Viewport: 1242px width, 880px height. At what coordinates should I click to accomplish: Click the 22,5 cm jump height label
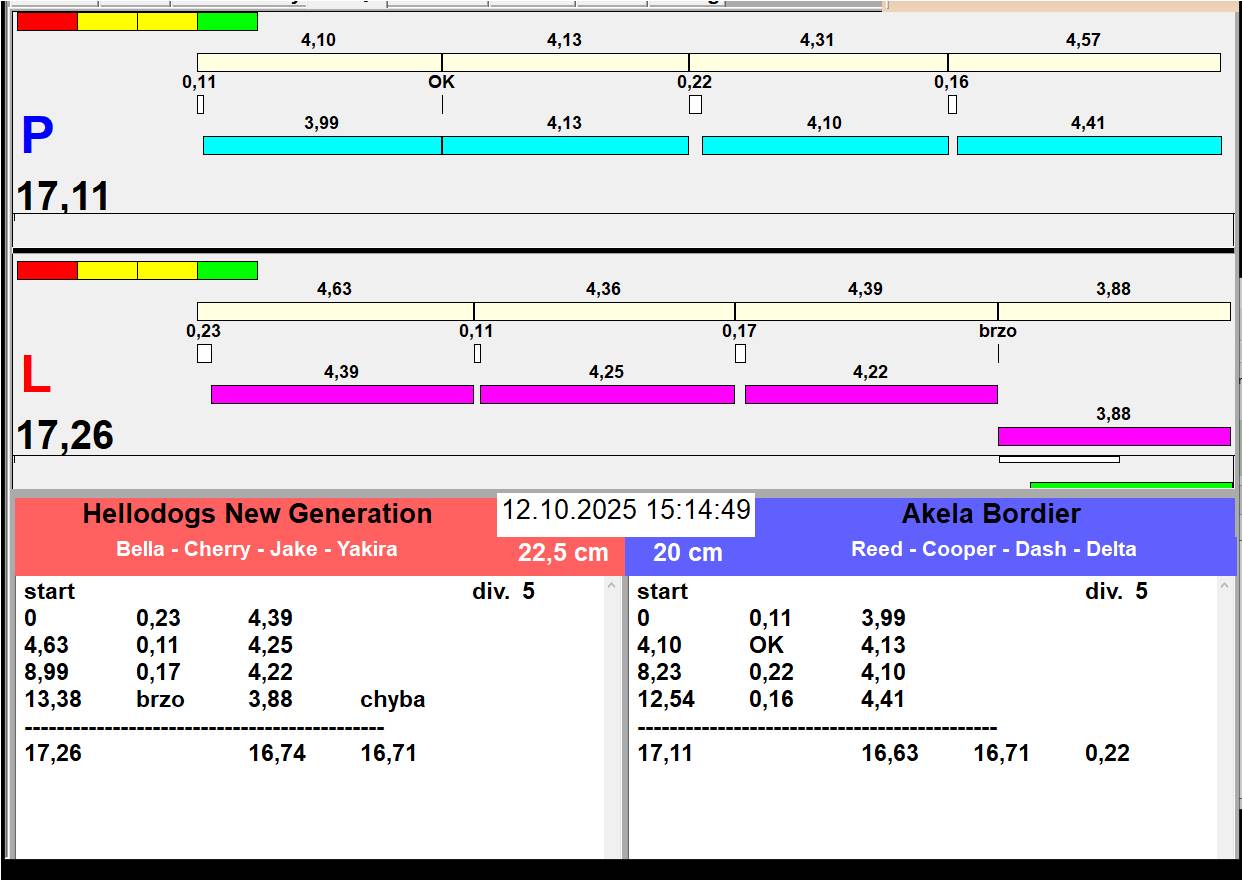tap(563, 552)
